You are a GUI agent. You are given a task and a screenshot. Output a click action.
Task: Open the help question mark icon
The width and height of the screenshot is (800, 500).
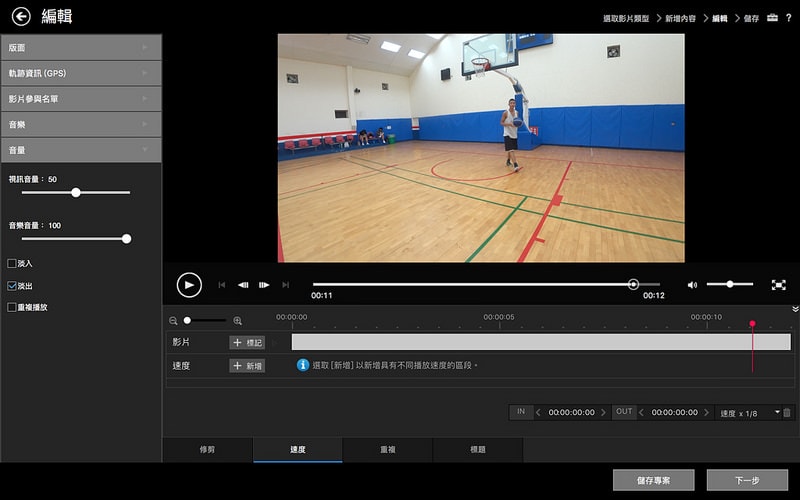tap(788, 18)
